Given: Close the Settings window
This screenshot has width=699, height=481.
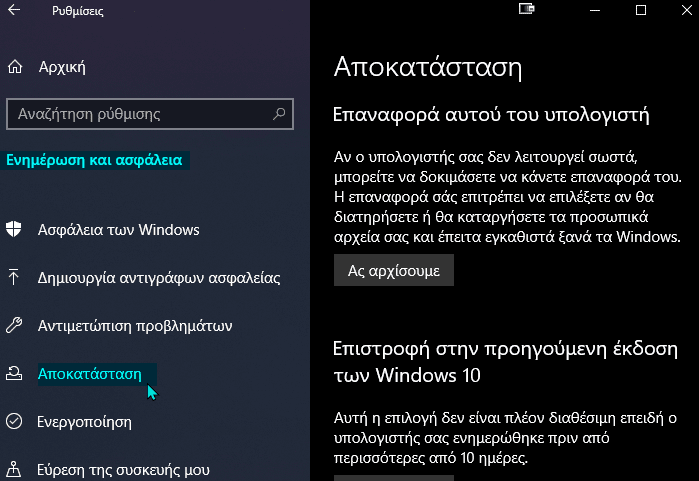Looking at the screenshot, I should click(x=687, y=10).
